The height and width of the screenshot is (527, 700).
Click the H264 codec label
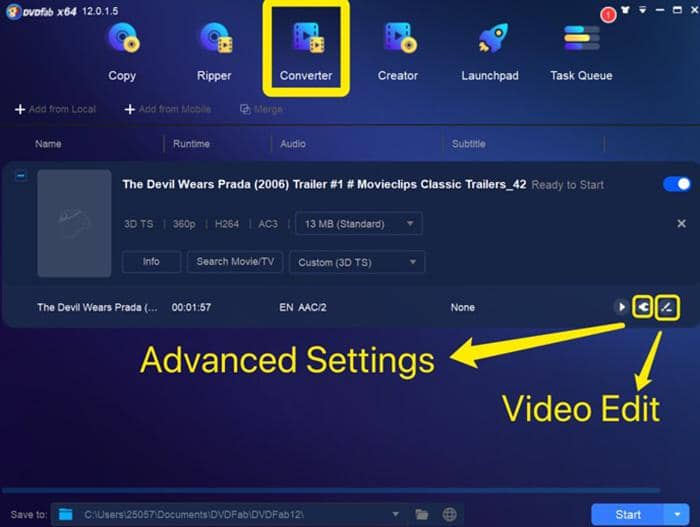point(227,224)
